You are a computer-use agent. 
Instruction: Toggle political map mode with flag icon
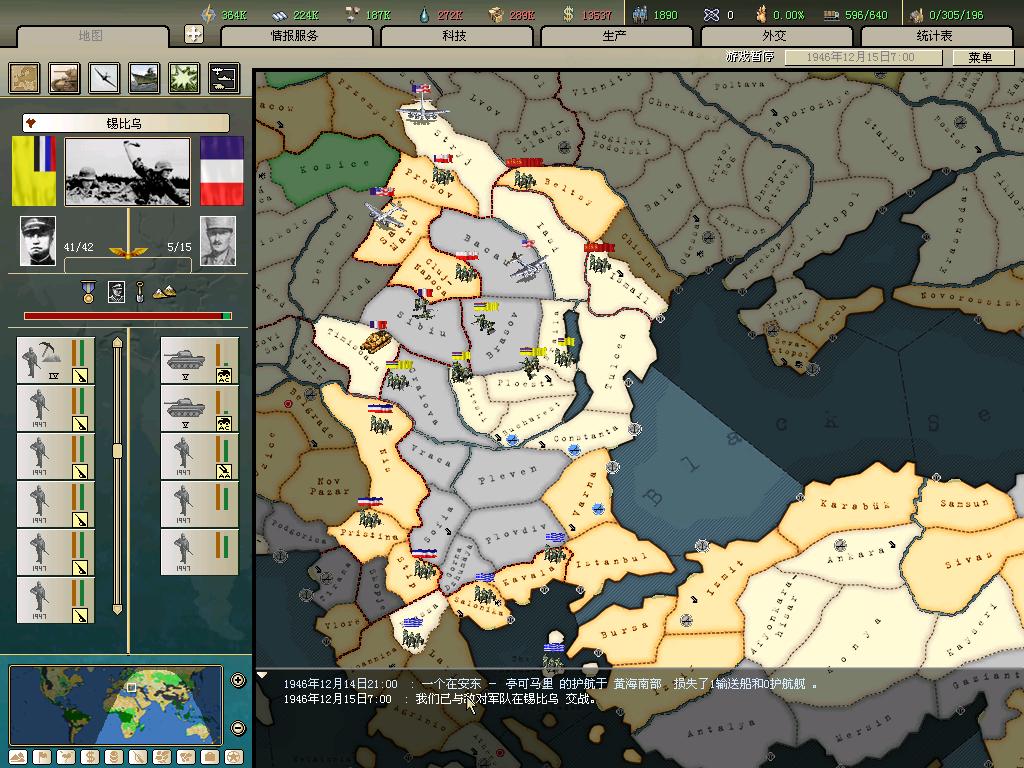(x=43, y=757)
